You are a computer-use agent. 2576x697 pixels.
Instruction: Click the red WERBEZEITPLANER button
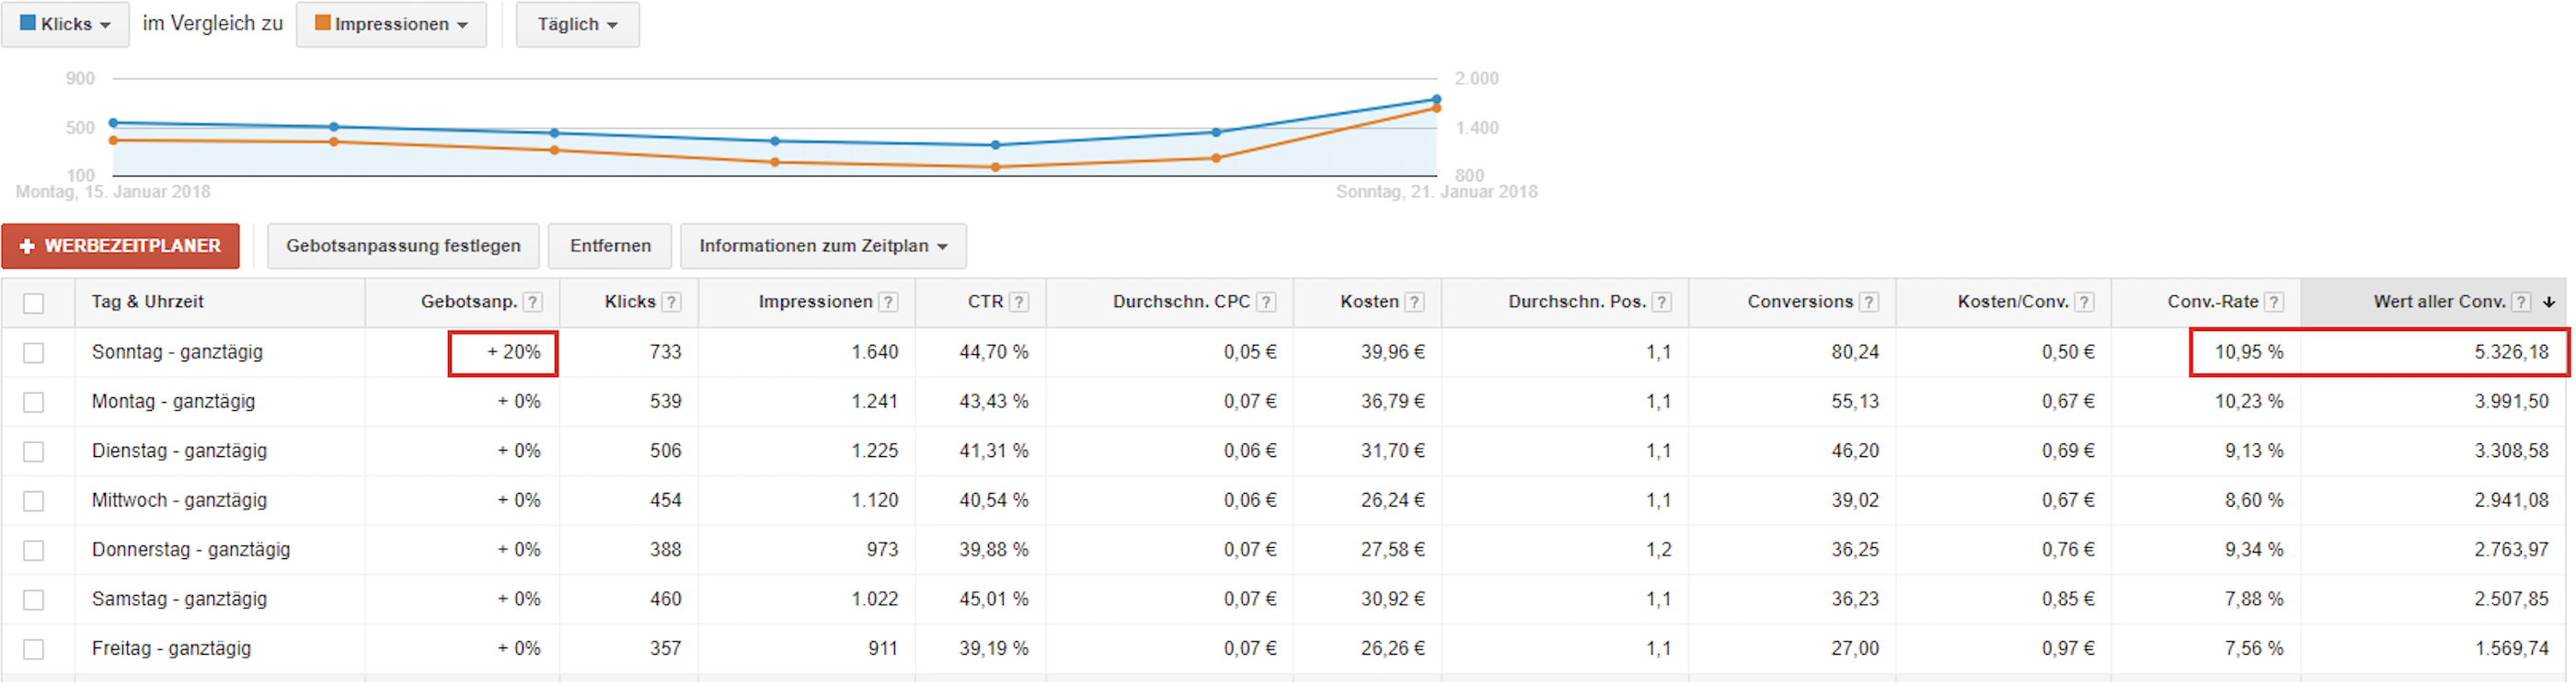120,246
